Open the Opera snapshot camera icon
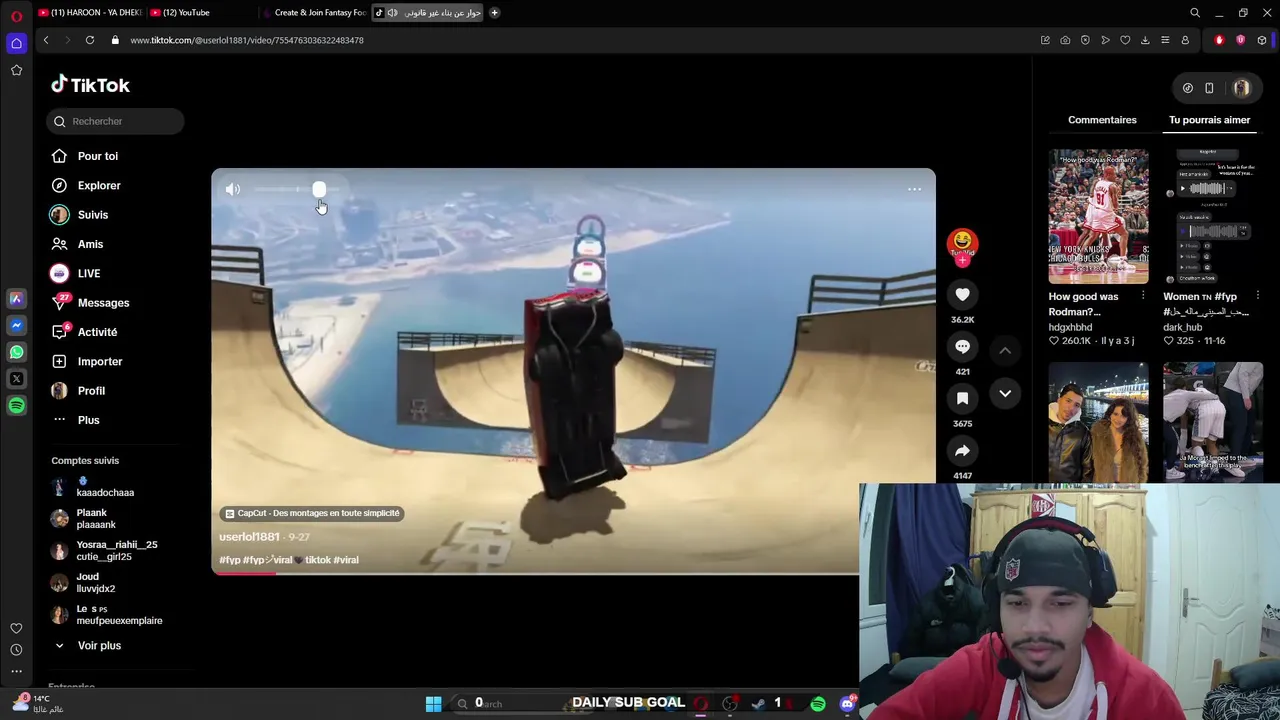This screenshot has width=1280, height=720. point(1065,40)
